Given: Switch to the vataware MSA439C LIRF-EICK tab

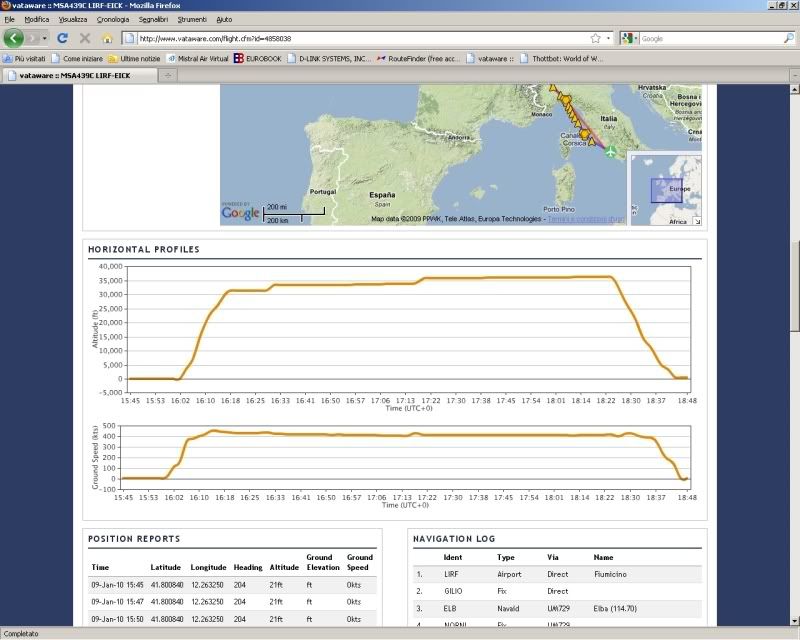Looking at the screenshot, I should 79,76.
